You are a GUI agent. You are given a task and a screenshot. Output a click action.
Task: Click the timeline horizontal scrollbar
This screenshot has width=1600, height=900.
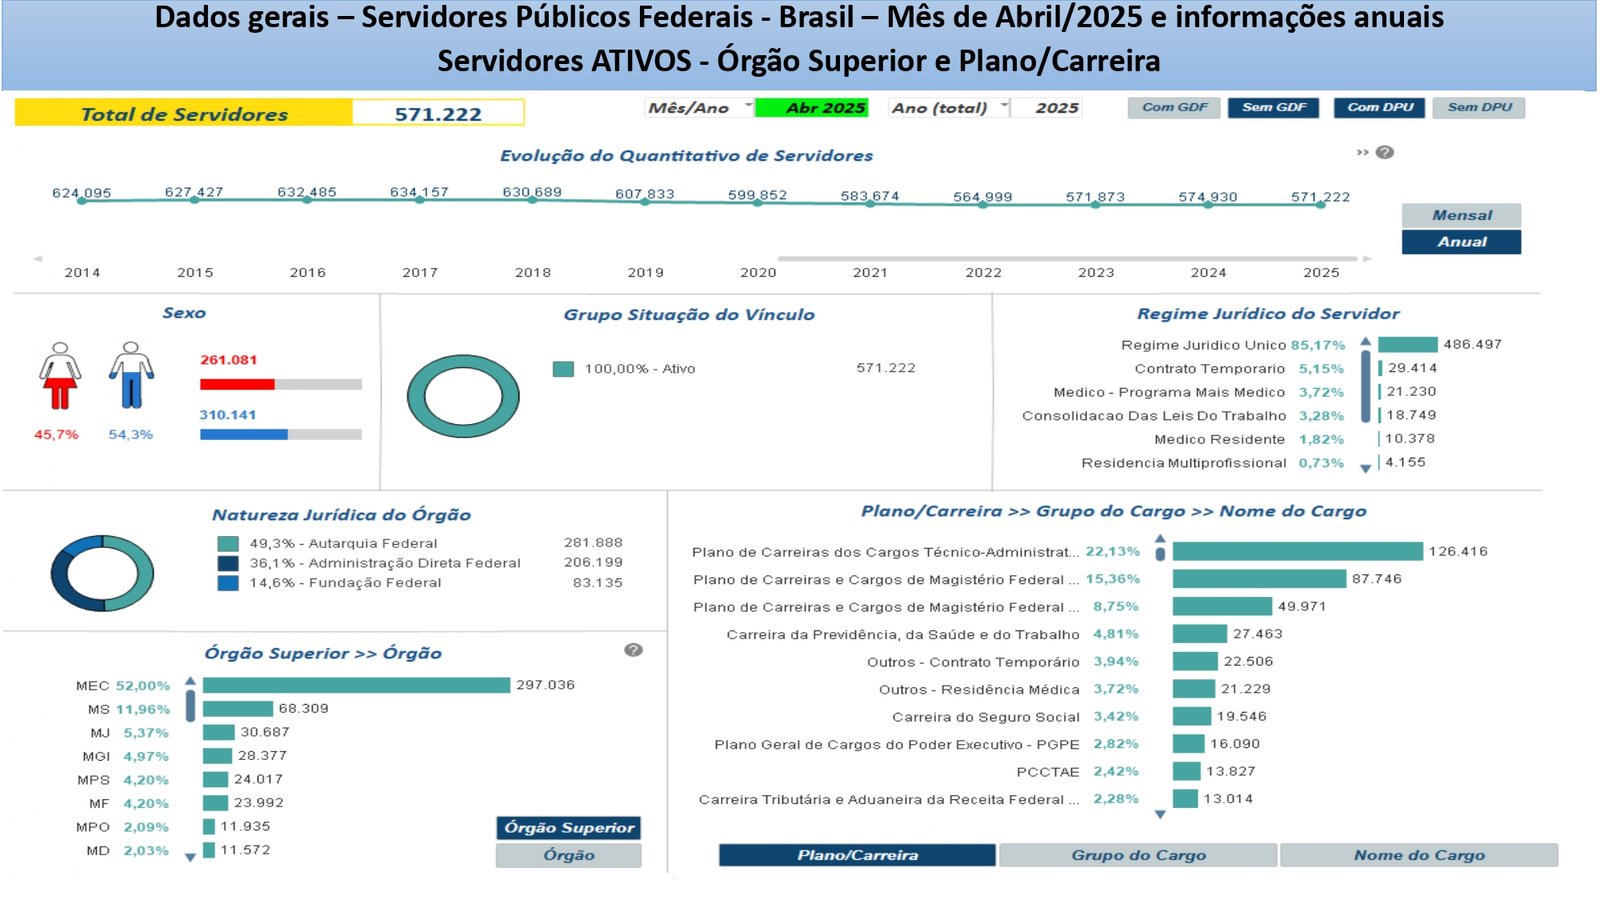click(x=1067, y=259)
